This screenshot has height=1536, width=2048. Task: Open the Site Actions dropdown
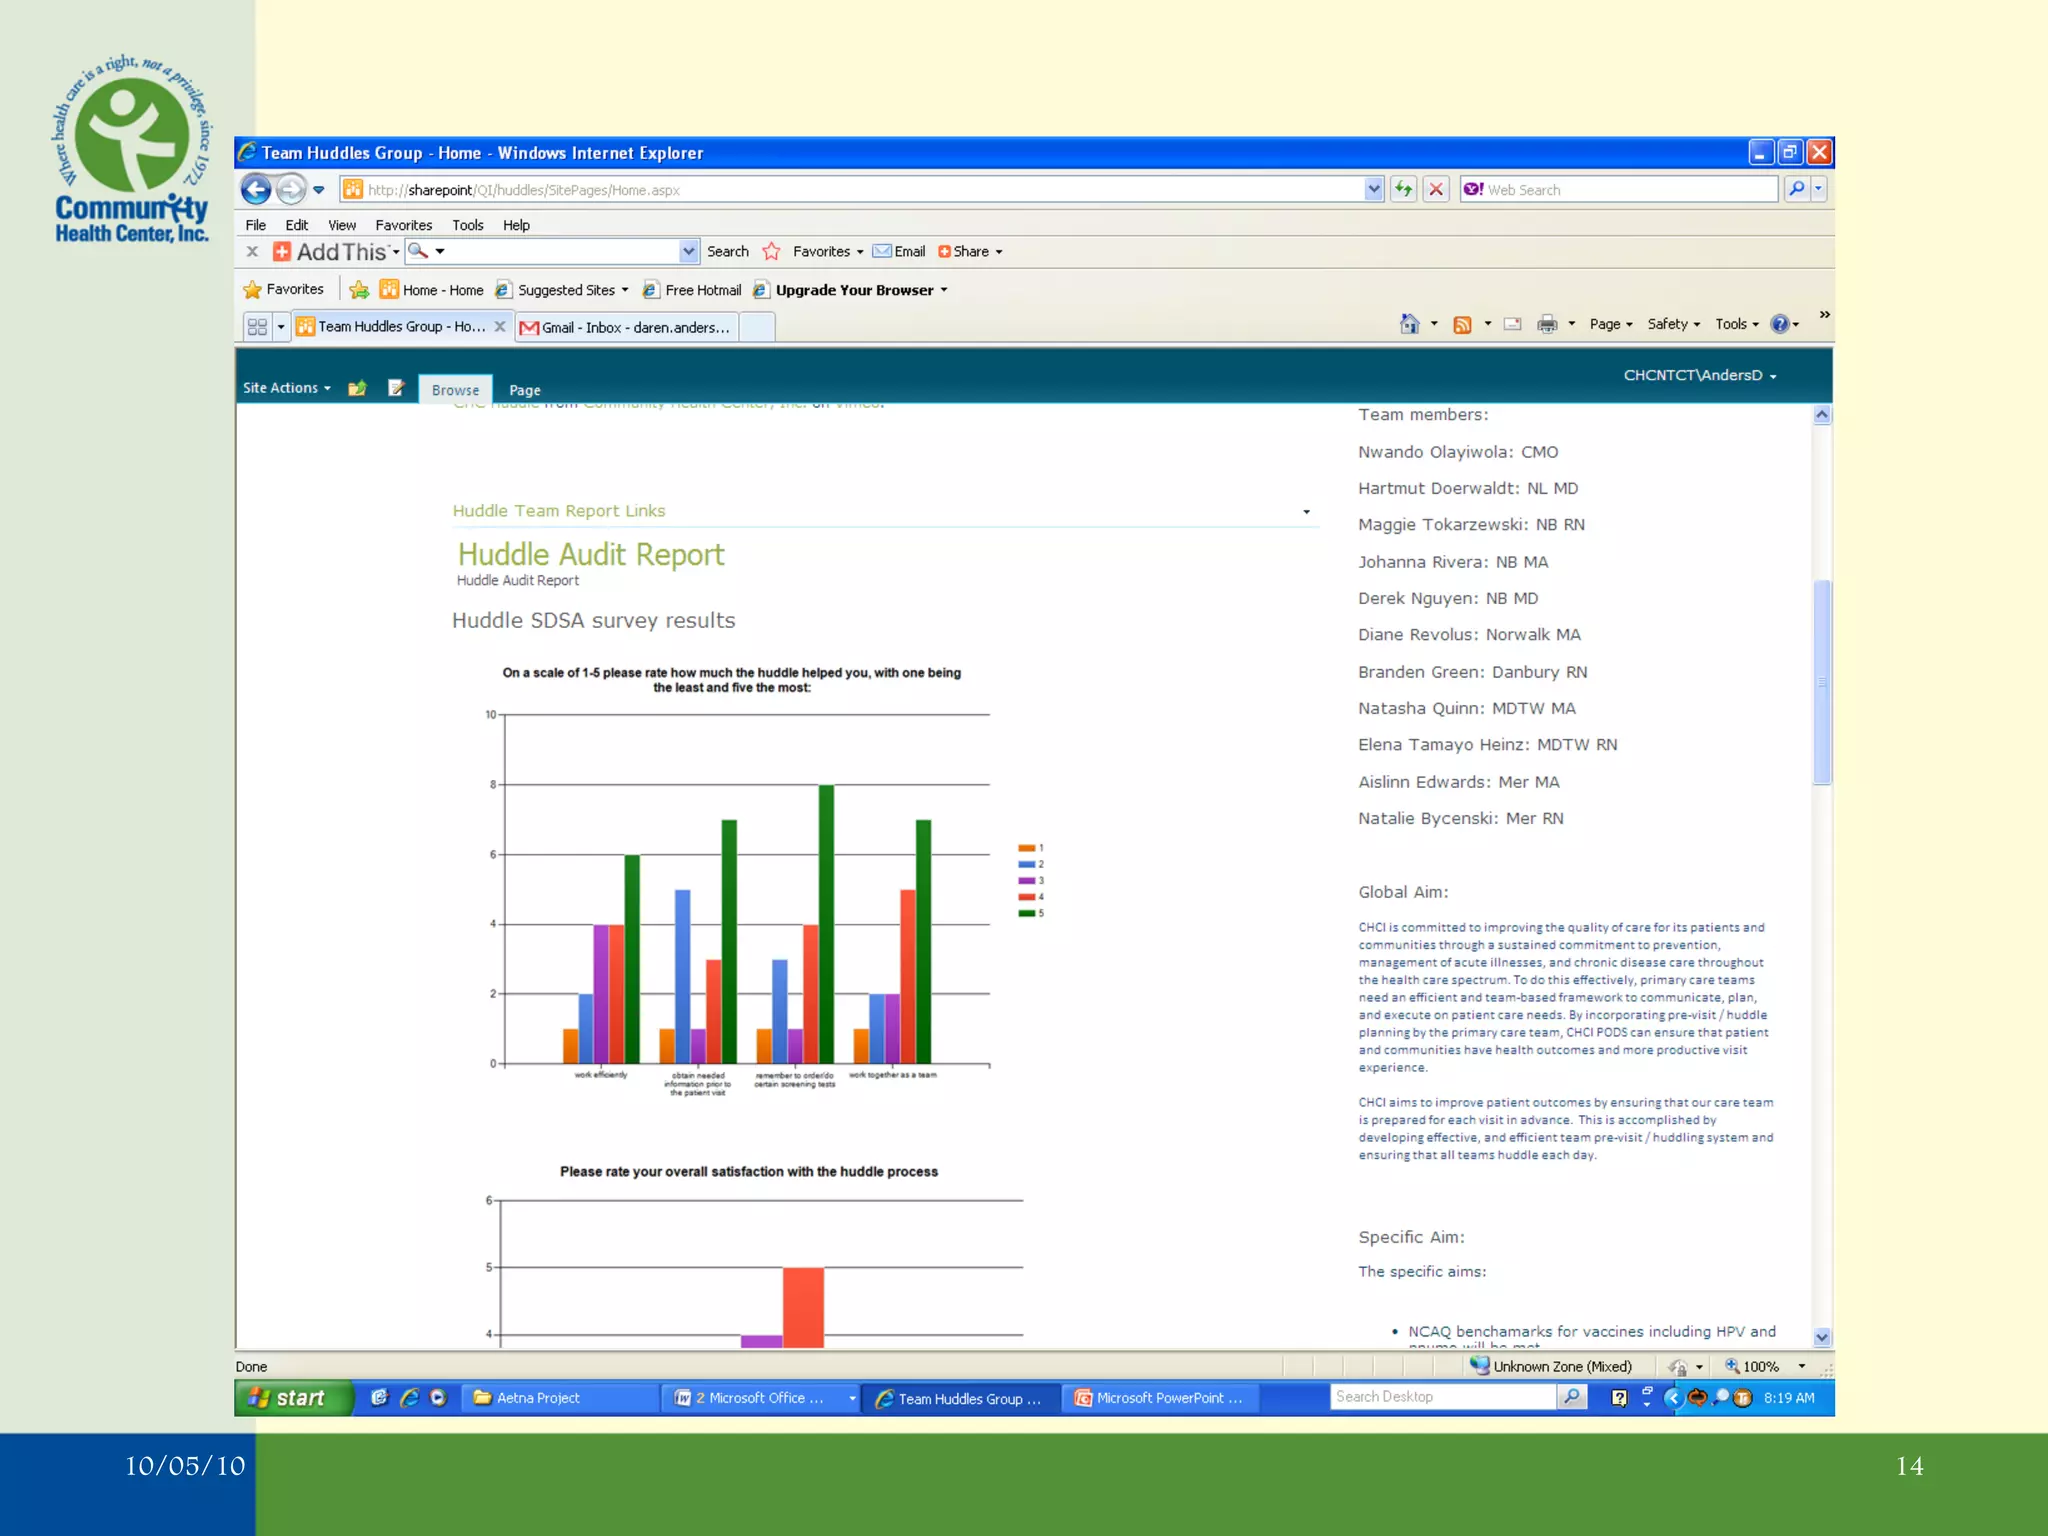[x=286, y=388]
